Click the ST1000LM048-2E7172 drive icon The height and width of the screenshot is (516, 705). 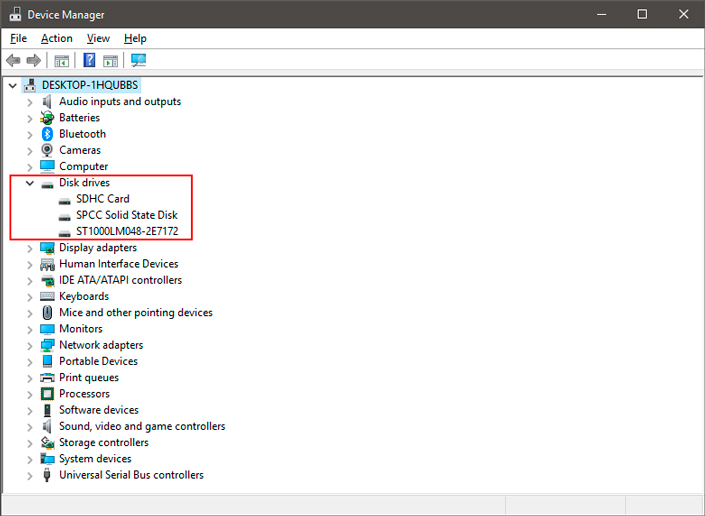coord(64,233)
